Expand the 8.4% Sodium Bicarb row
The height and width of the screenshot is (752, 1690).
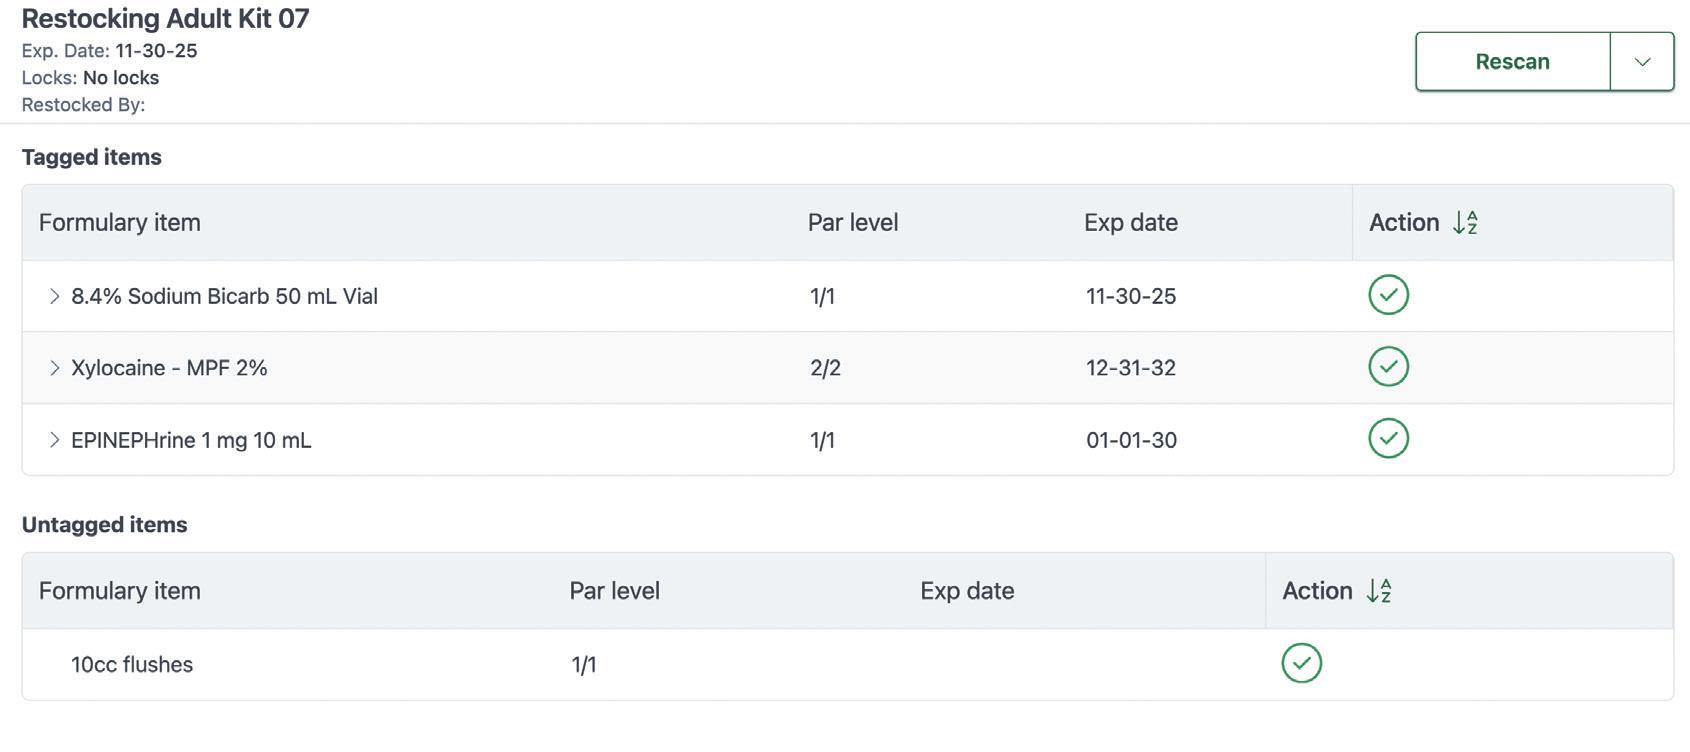pos(55,296)
